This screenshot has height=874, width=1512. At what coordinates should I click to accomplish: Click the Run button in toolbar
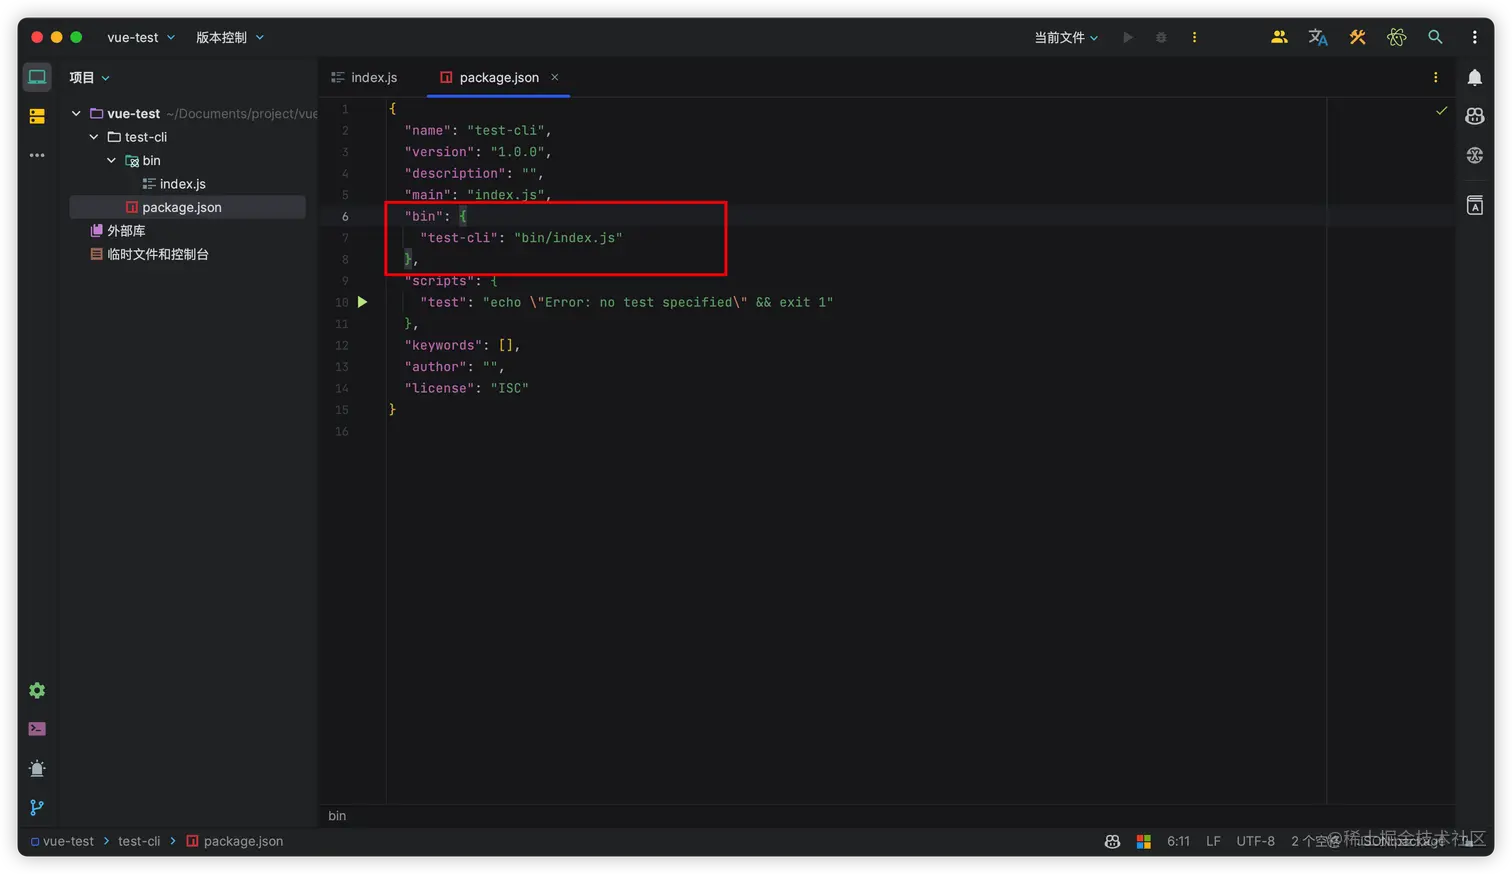(x=1127, y=37)
